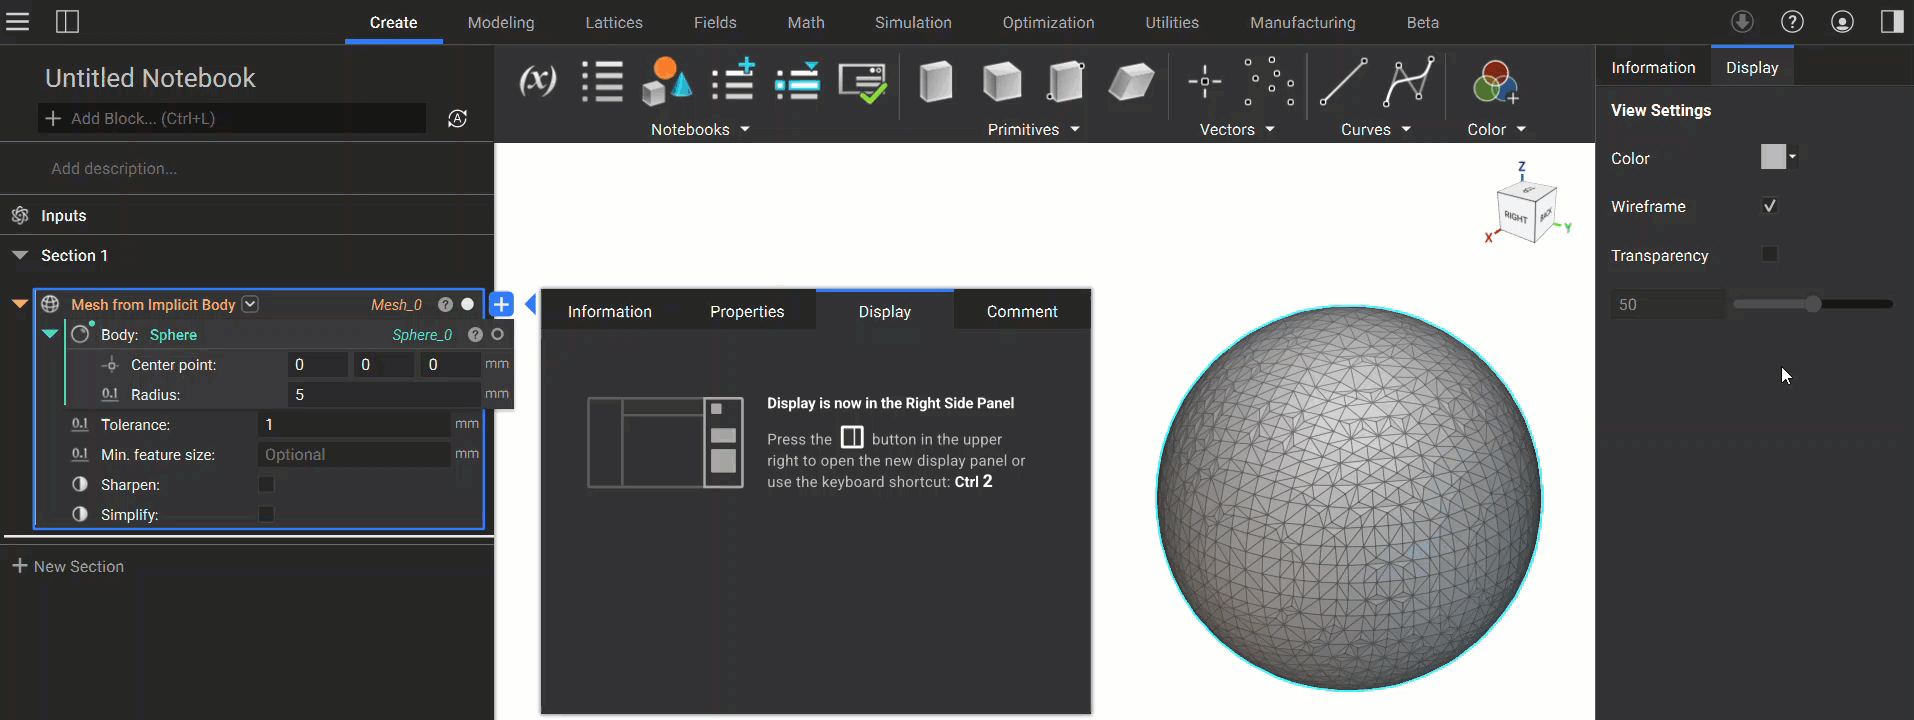Select the rounded cube primitive icon
This screenshot has width=1914, height=720.
click(1001, 81)
